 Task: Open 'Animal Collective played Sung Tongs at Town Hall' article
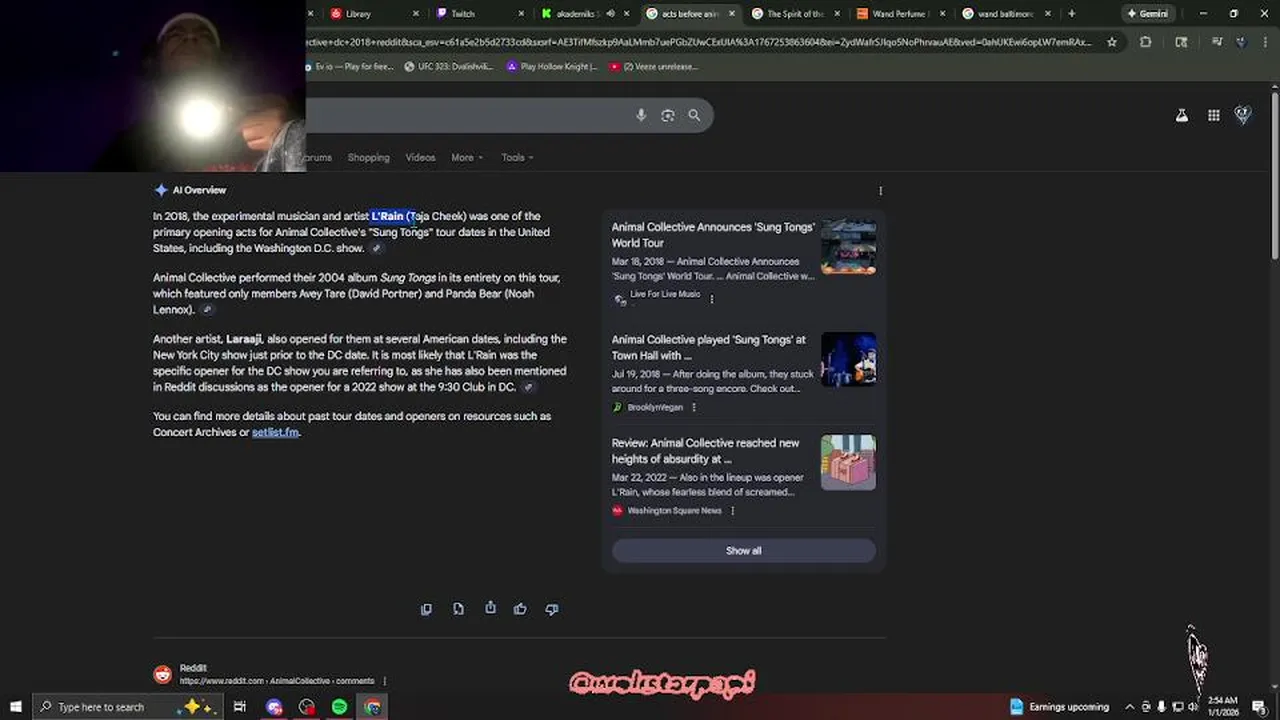(709, 347)
